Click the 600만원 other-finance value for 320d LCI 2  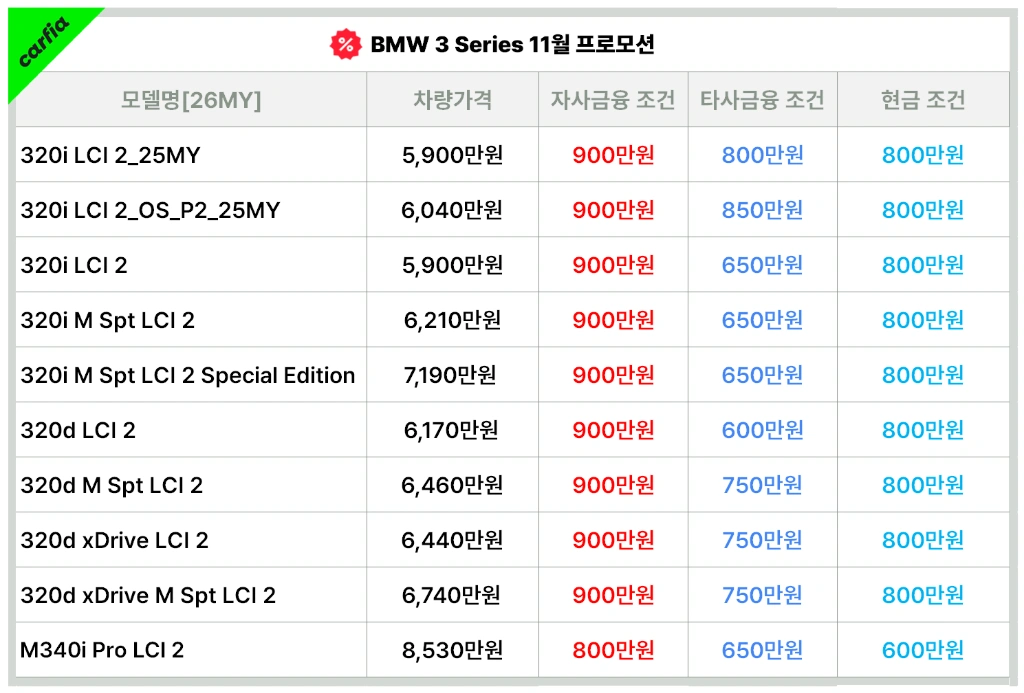(762, 430)
